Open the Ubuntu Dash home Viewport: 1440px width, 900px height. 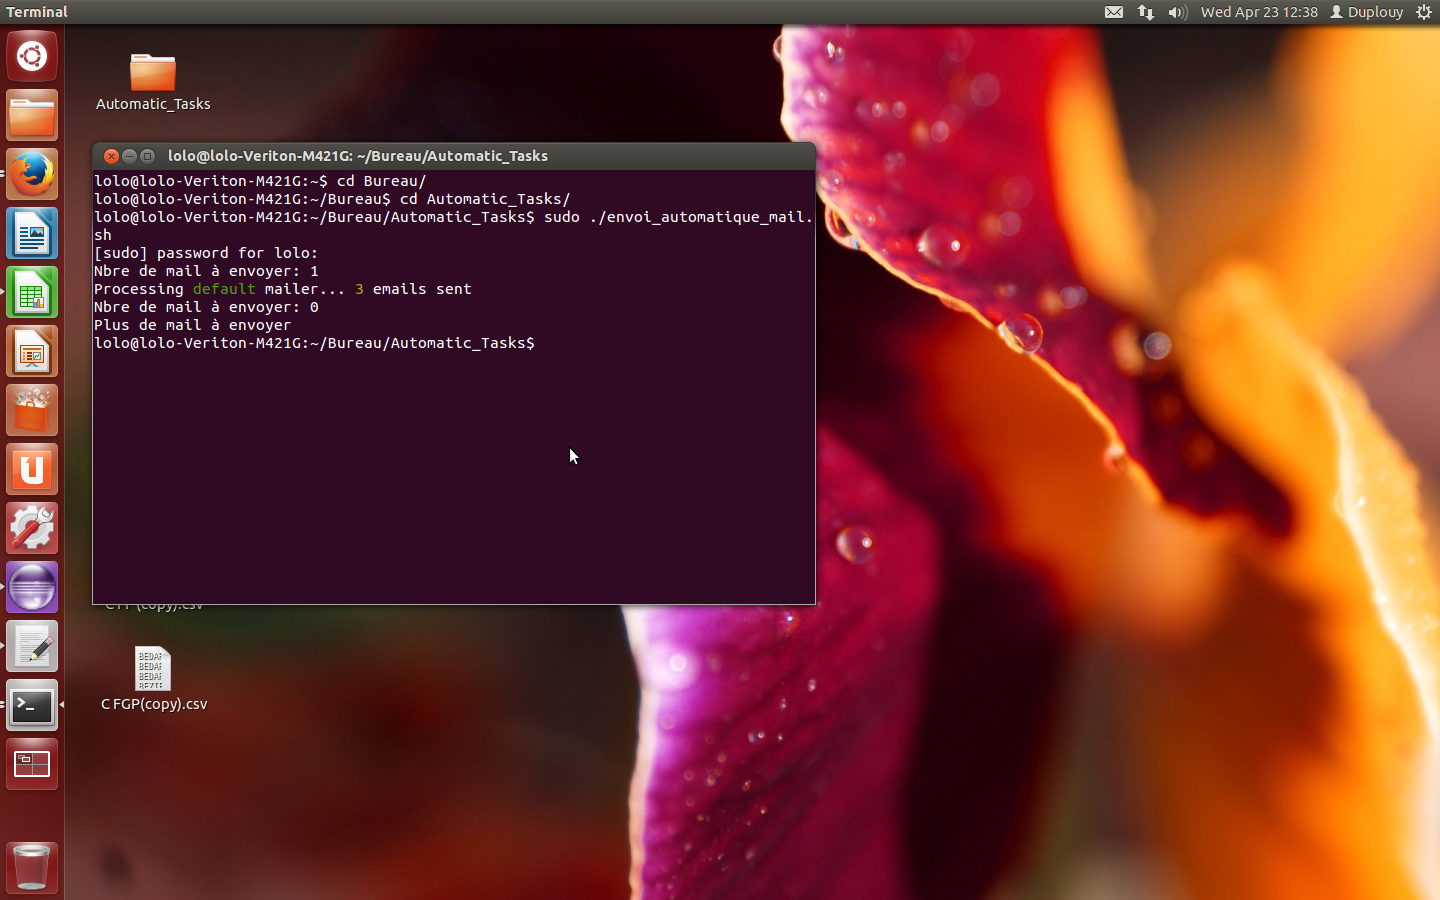(x=32, y=56)
